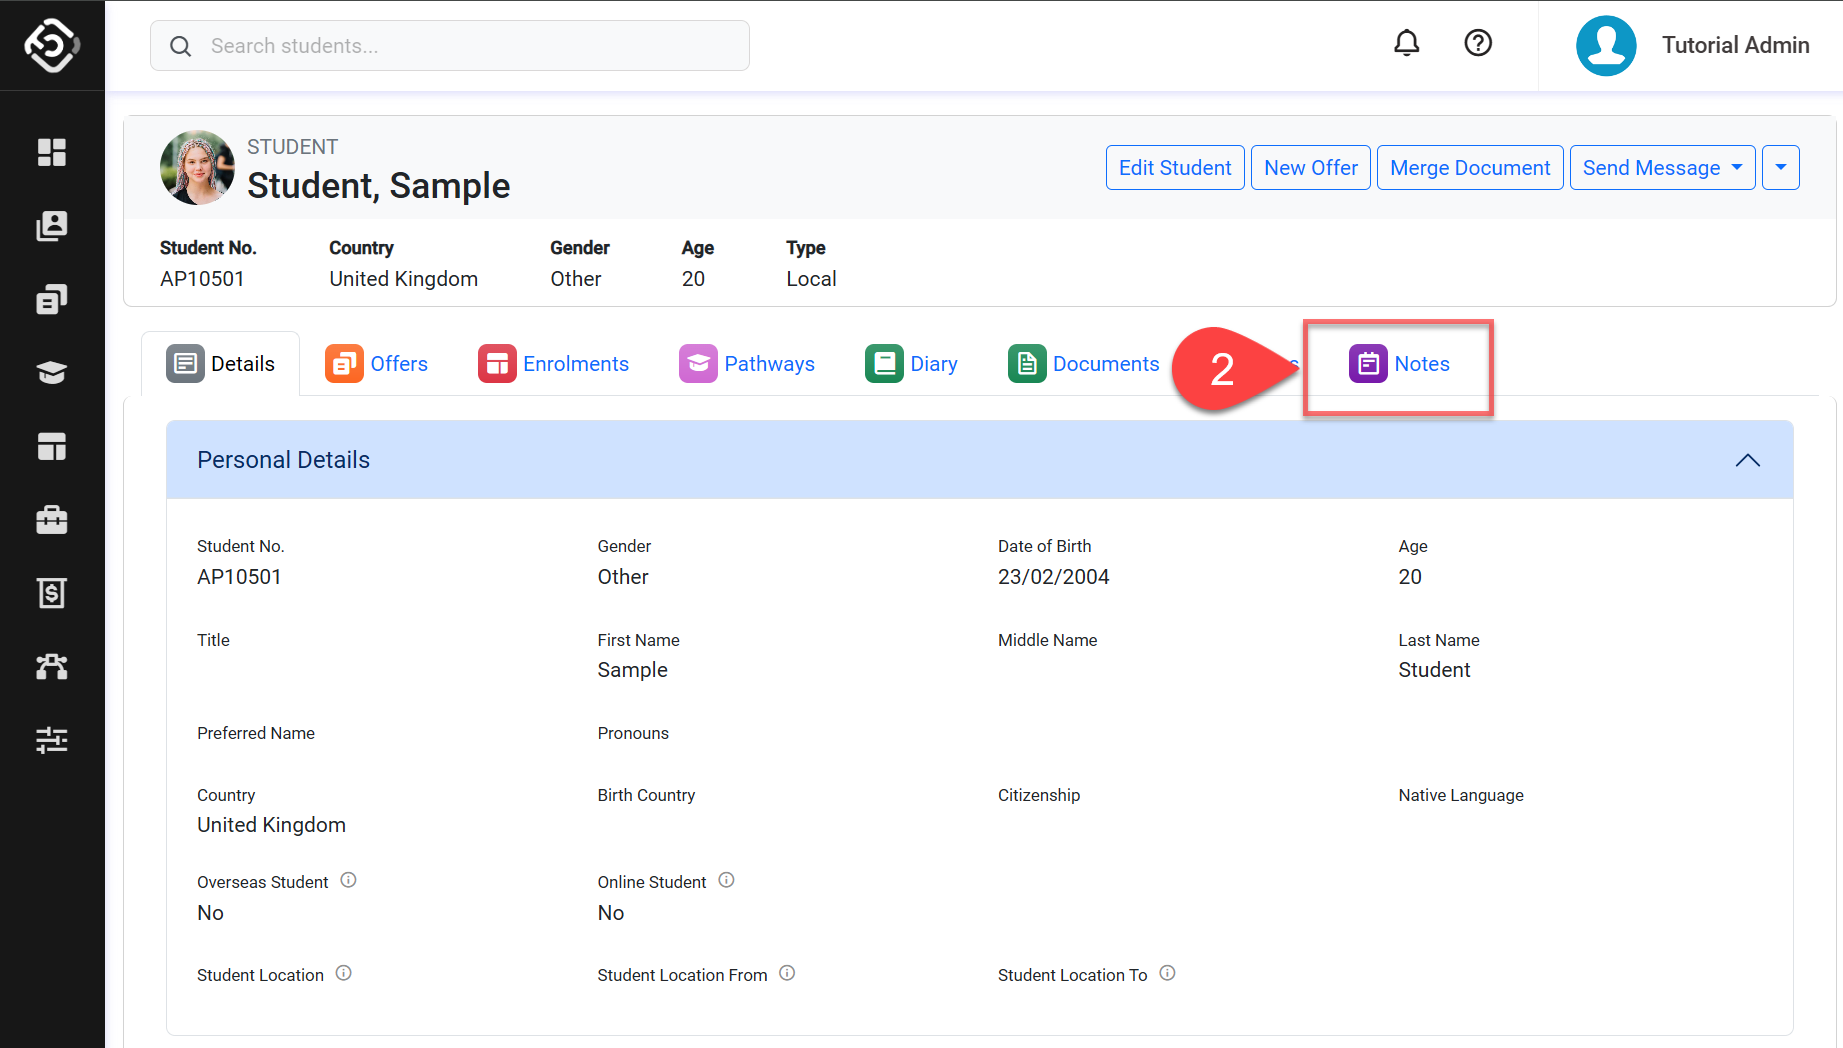Click the Online Student info icon
The image size is (1843, 1048).
click(726, 880)
